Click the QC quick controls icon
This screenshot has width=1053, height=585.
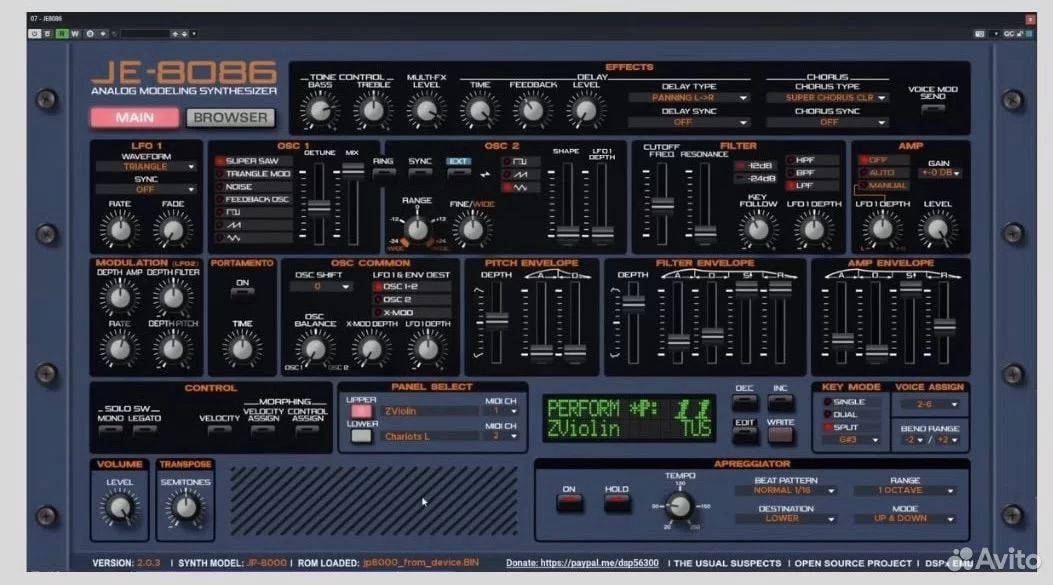pos(1009,34)
